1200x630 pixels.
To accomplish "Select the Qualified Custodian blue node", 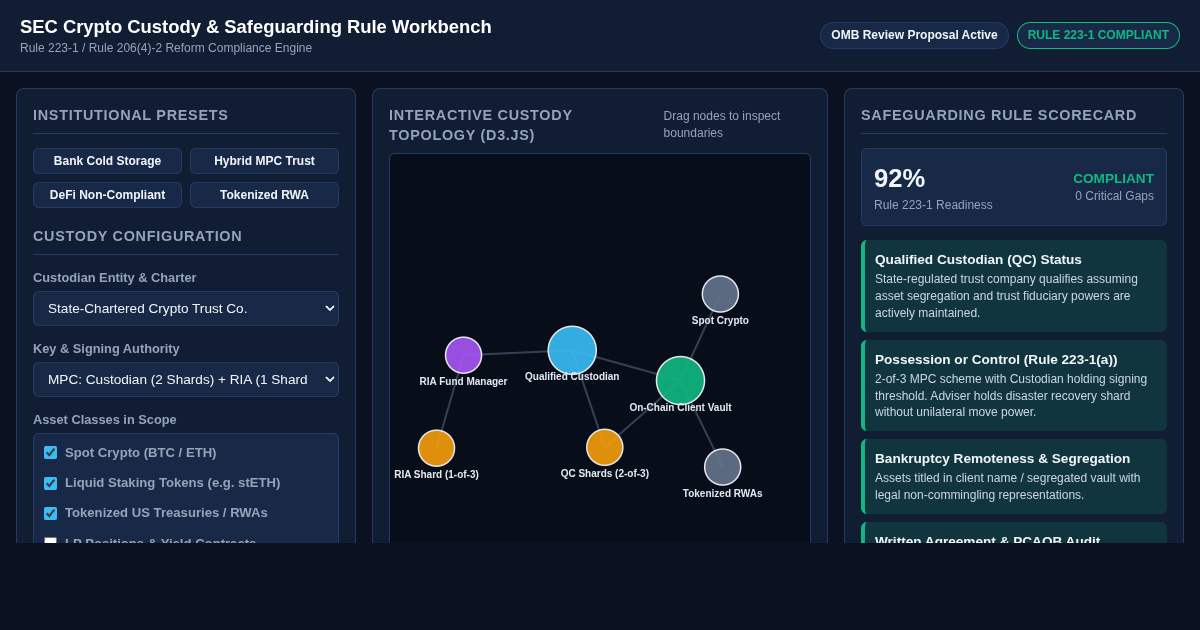I will coord(572,350).
